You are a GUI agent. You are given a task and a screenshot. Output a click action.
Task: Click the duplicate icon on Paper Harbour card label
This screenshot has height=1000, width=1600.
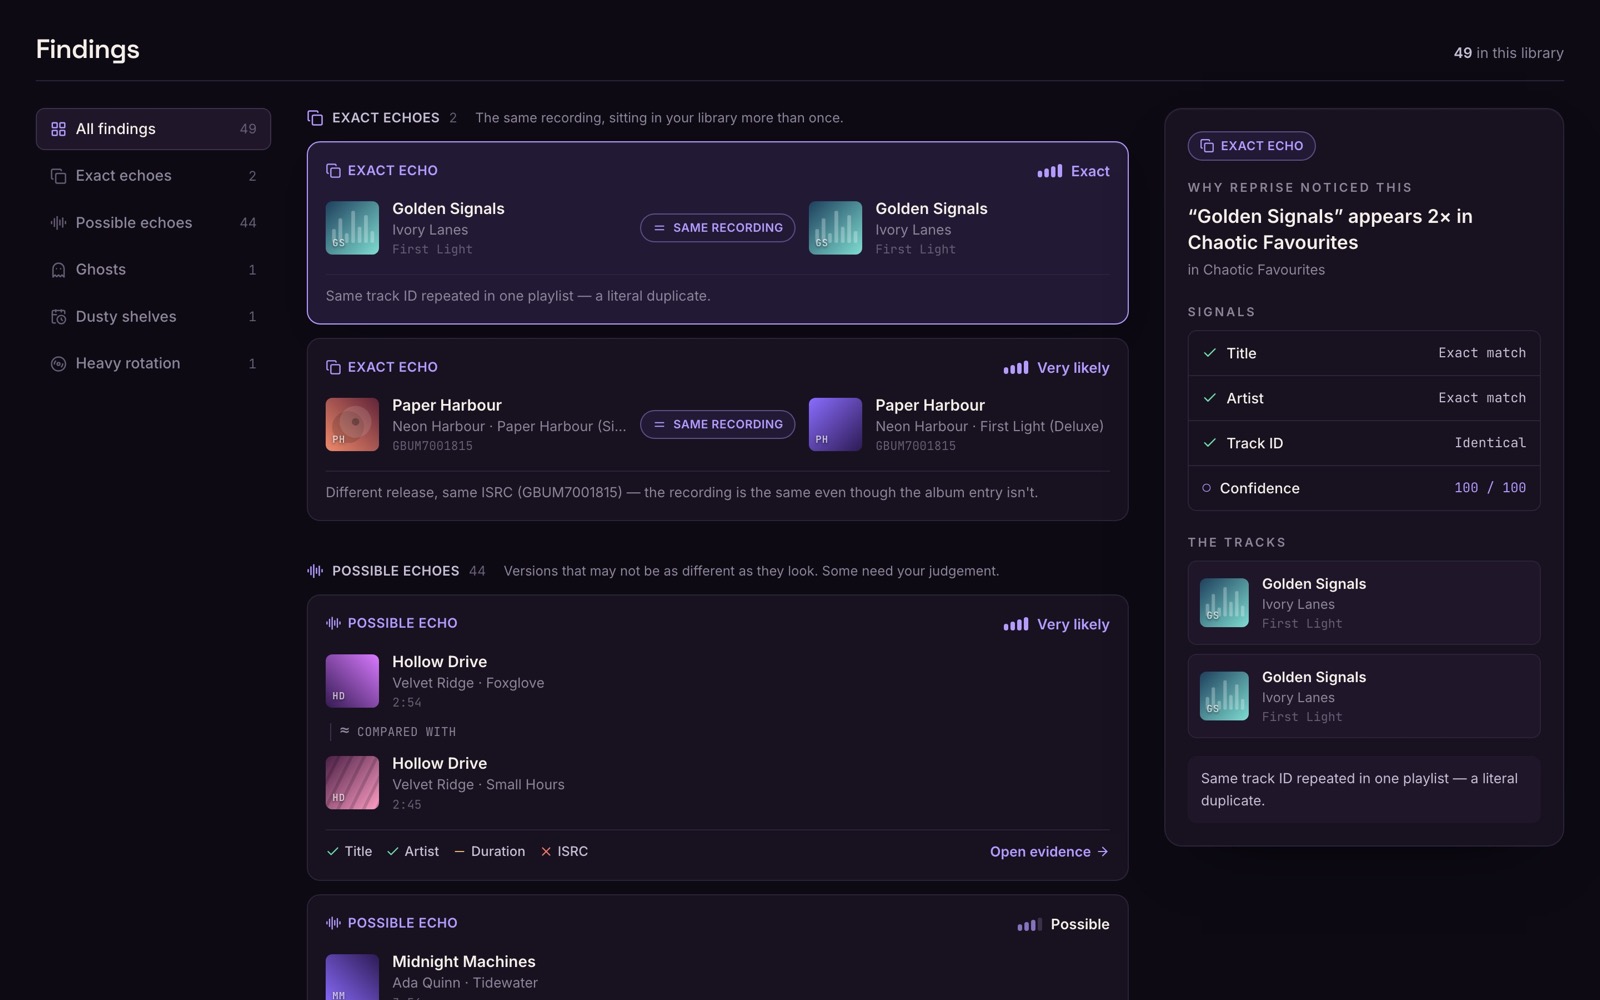(333, 367)
